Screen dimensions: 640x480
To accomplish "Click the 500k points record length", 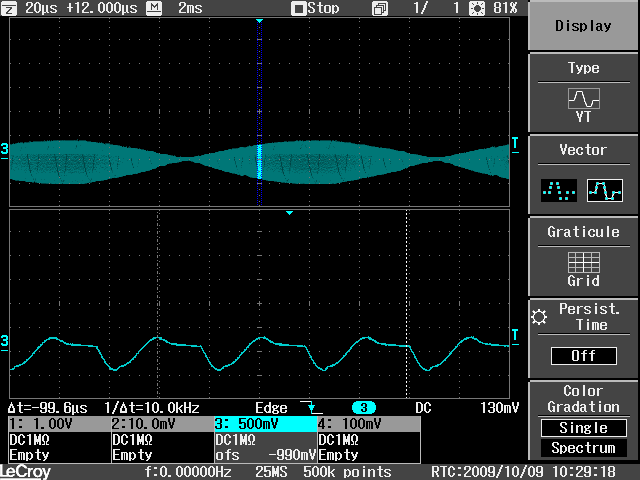I will tap(347, 472).
